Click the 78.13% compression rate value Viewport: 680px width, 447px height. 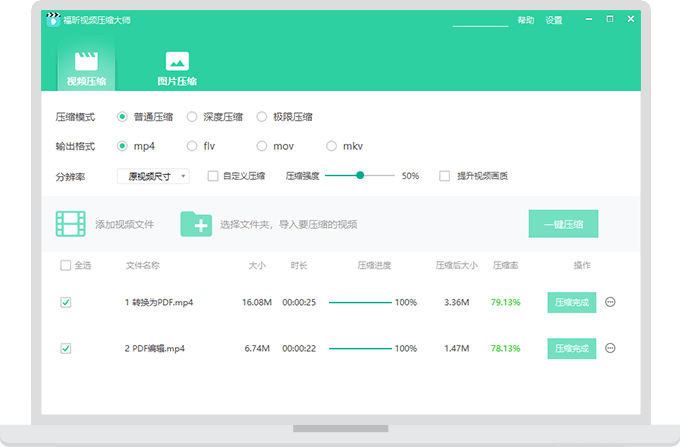pos(505,348)
